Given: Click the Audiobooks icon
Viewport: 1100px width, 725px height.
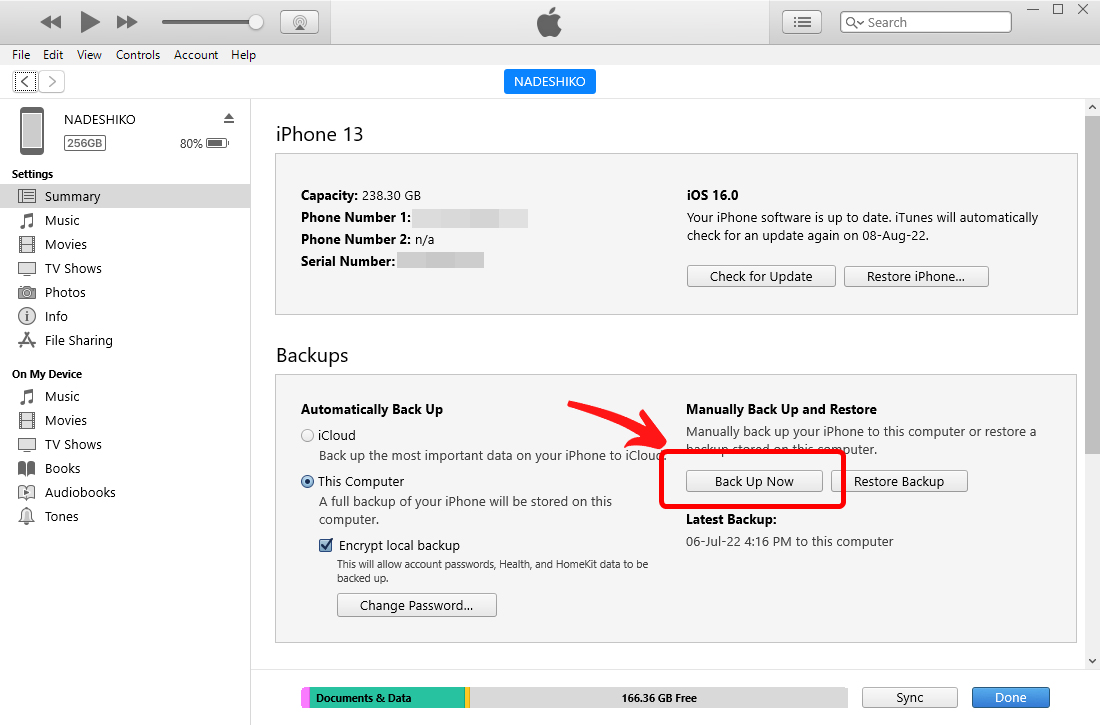Looking at the screenshot, I should click(27, 493).
